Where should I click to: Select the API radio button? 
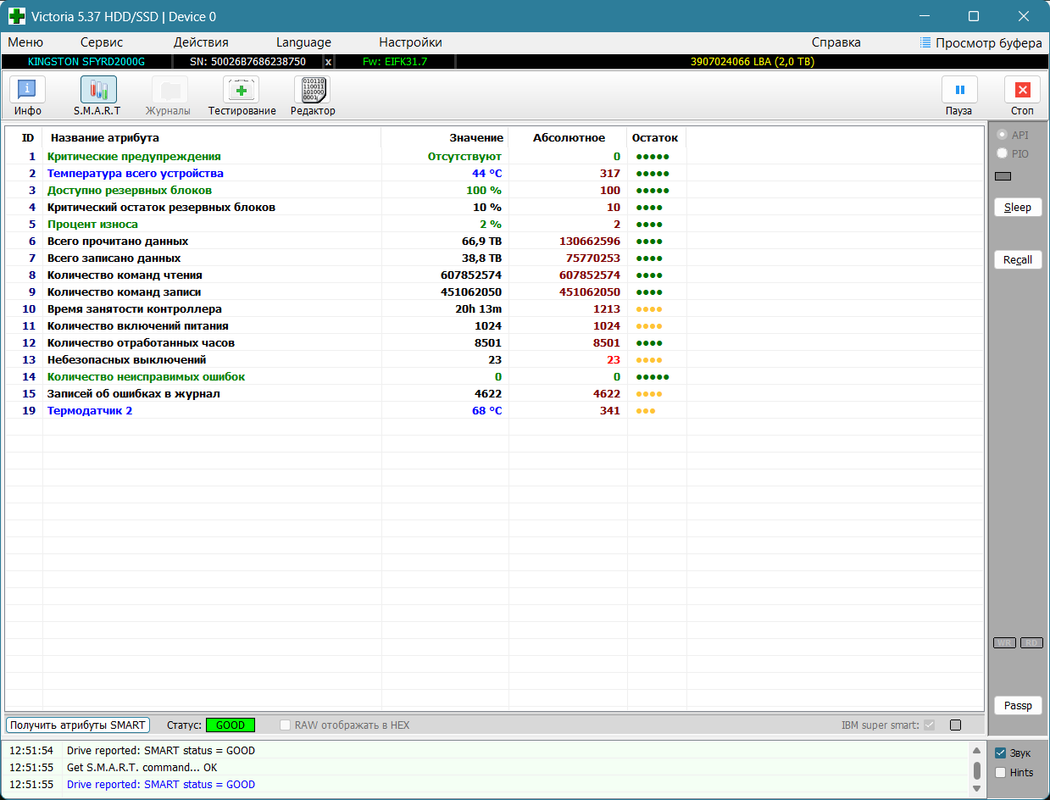(1002, 135)
